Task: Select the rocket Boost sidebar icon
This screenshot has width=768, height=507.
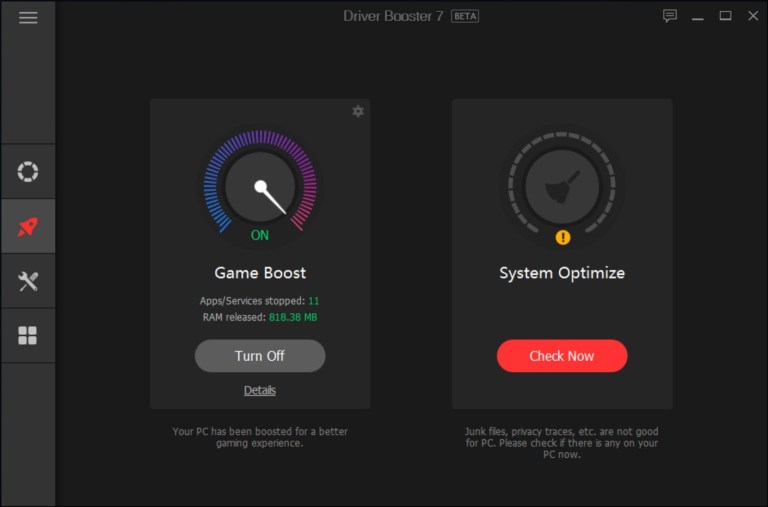Action: pyautogui.click(x=28, y=226)
